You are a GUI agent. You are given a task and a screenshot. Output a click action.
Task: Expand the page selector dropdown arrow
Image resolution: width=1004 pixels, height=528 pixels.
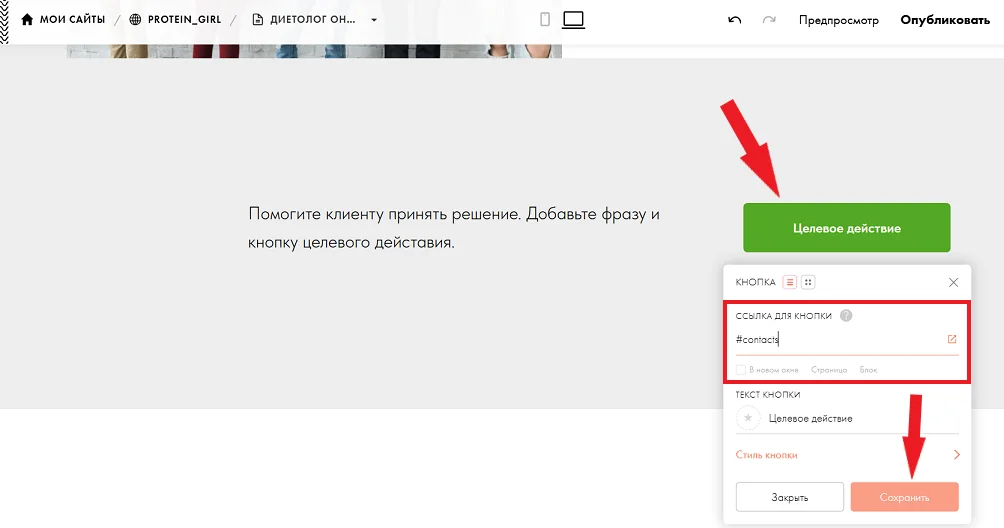(374, 20)
